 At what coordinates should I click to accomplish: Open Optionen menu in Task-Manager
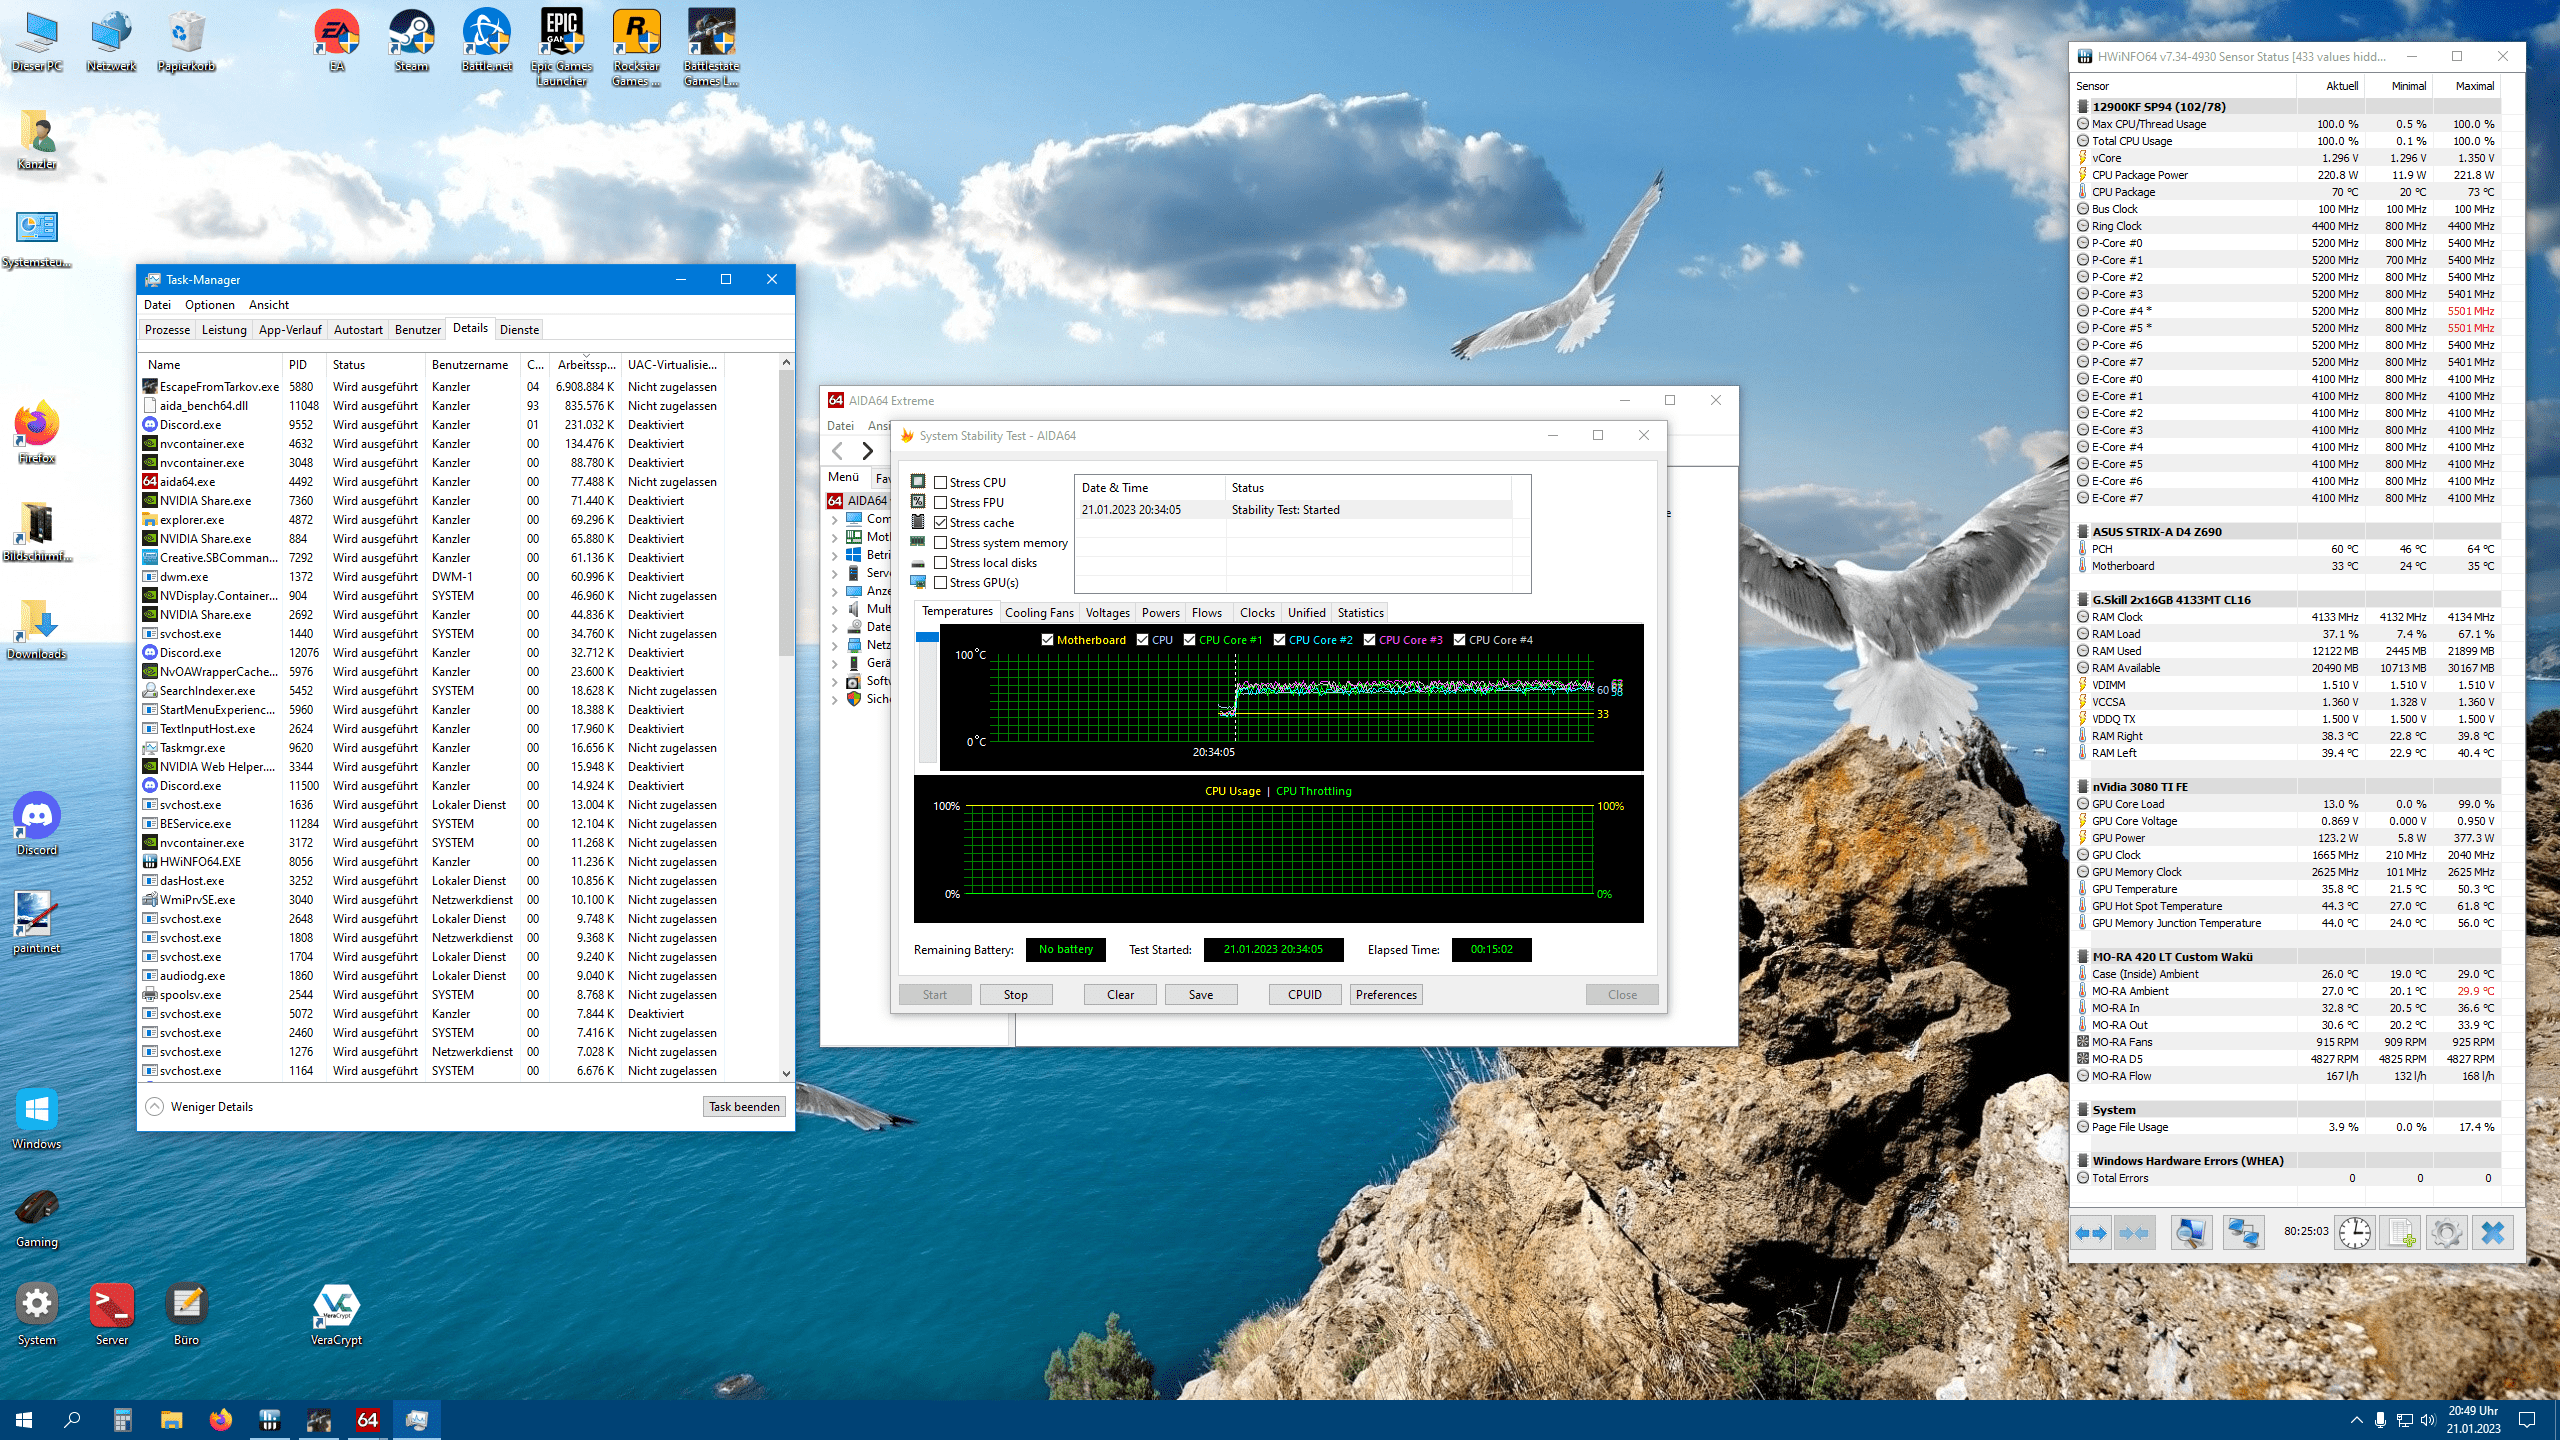click(x=209, y=305)
